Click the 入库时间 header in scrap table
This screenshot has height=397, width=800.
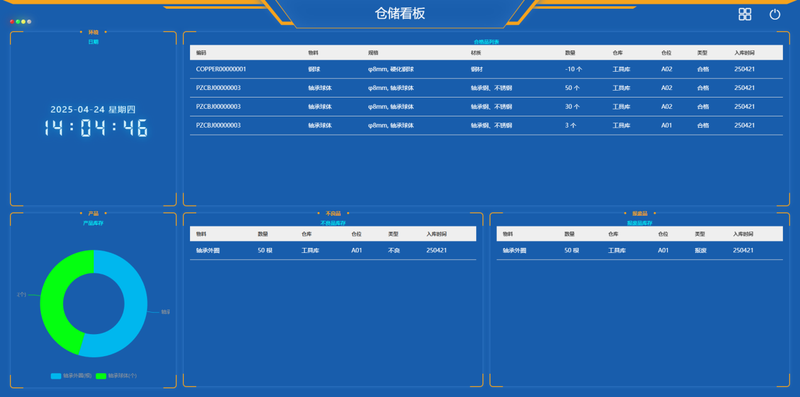pyautogui.click(x=743, y=234)
